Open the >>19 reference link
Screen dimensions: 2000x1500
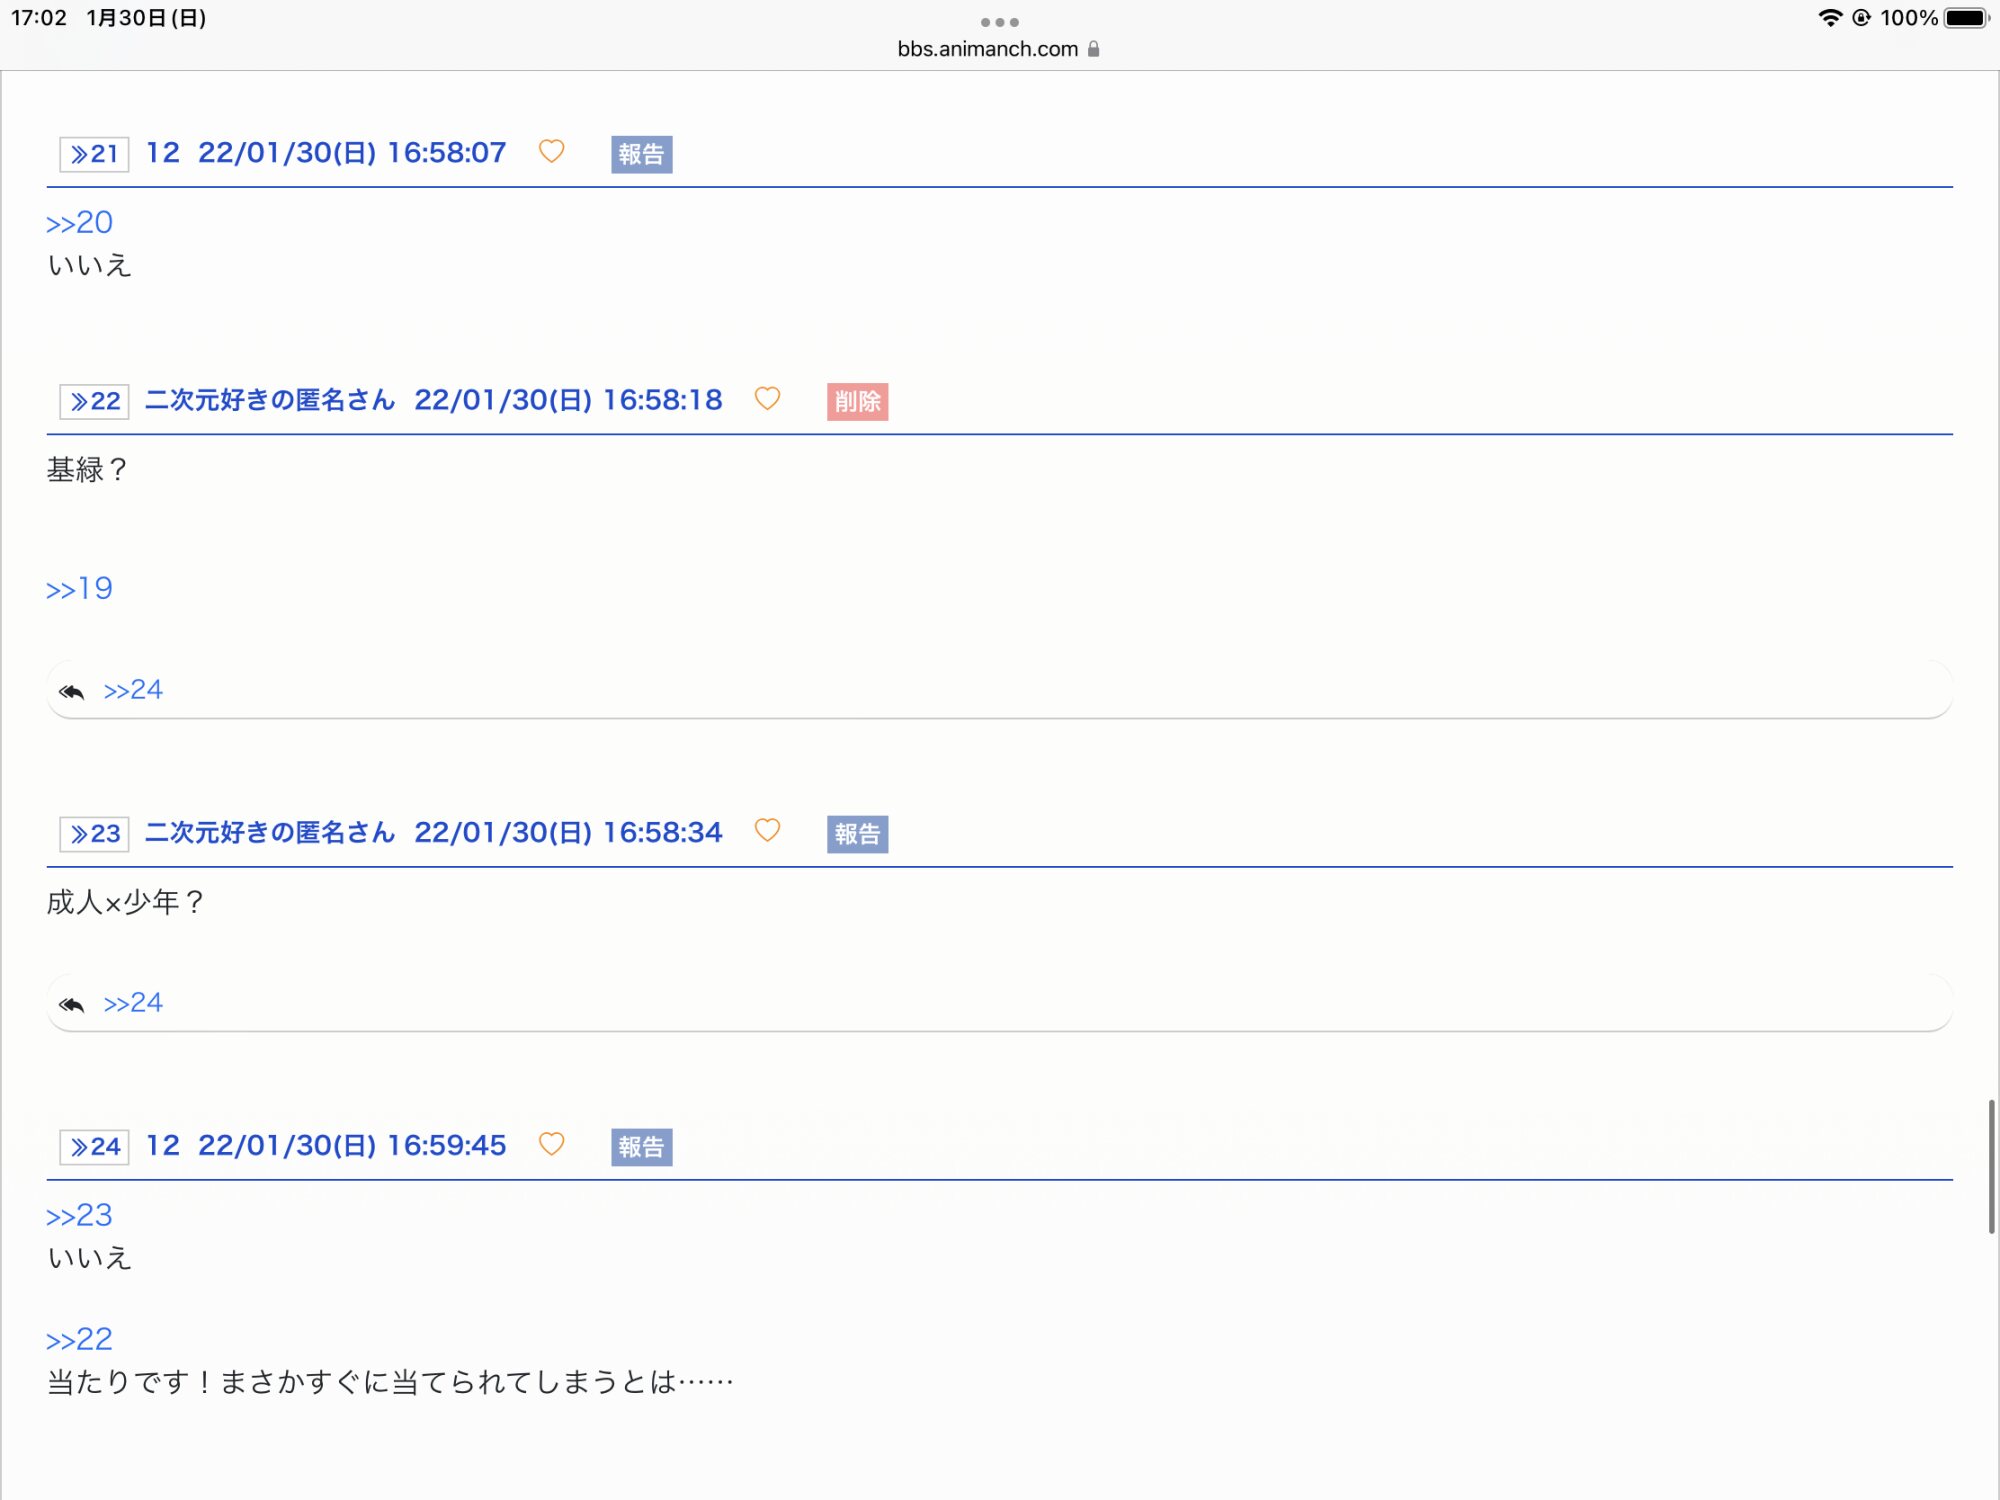coord(79,588)
